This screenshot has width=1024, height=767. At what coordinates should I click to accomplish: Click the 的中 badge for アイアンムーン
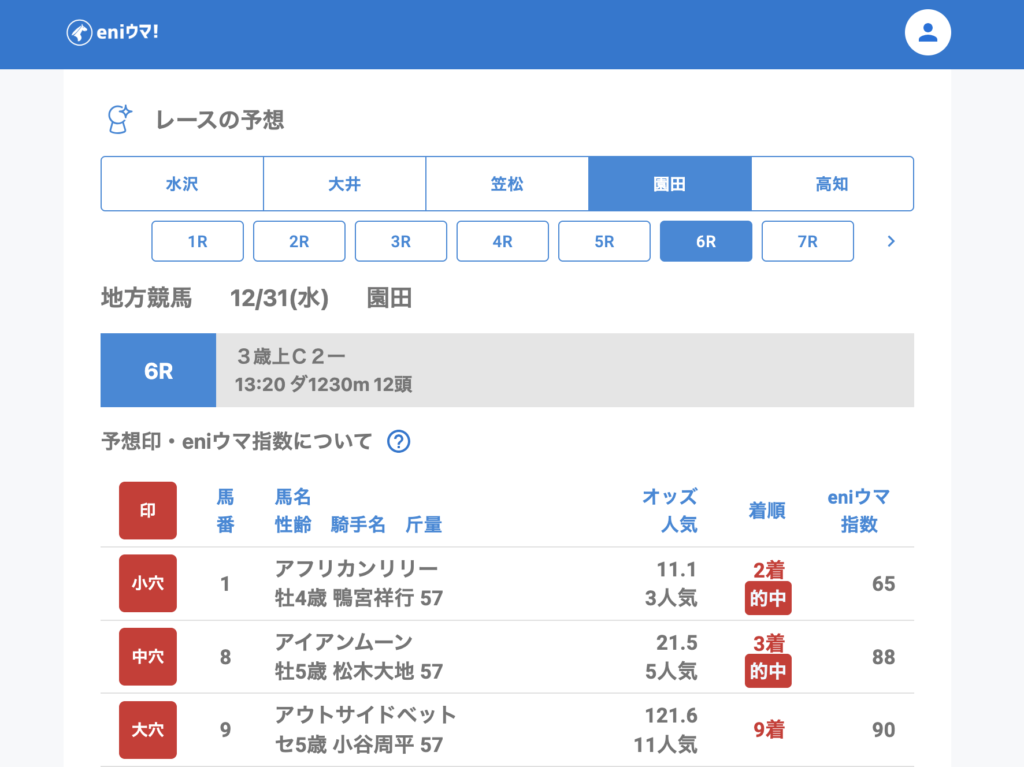[768, 670]
